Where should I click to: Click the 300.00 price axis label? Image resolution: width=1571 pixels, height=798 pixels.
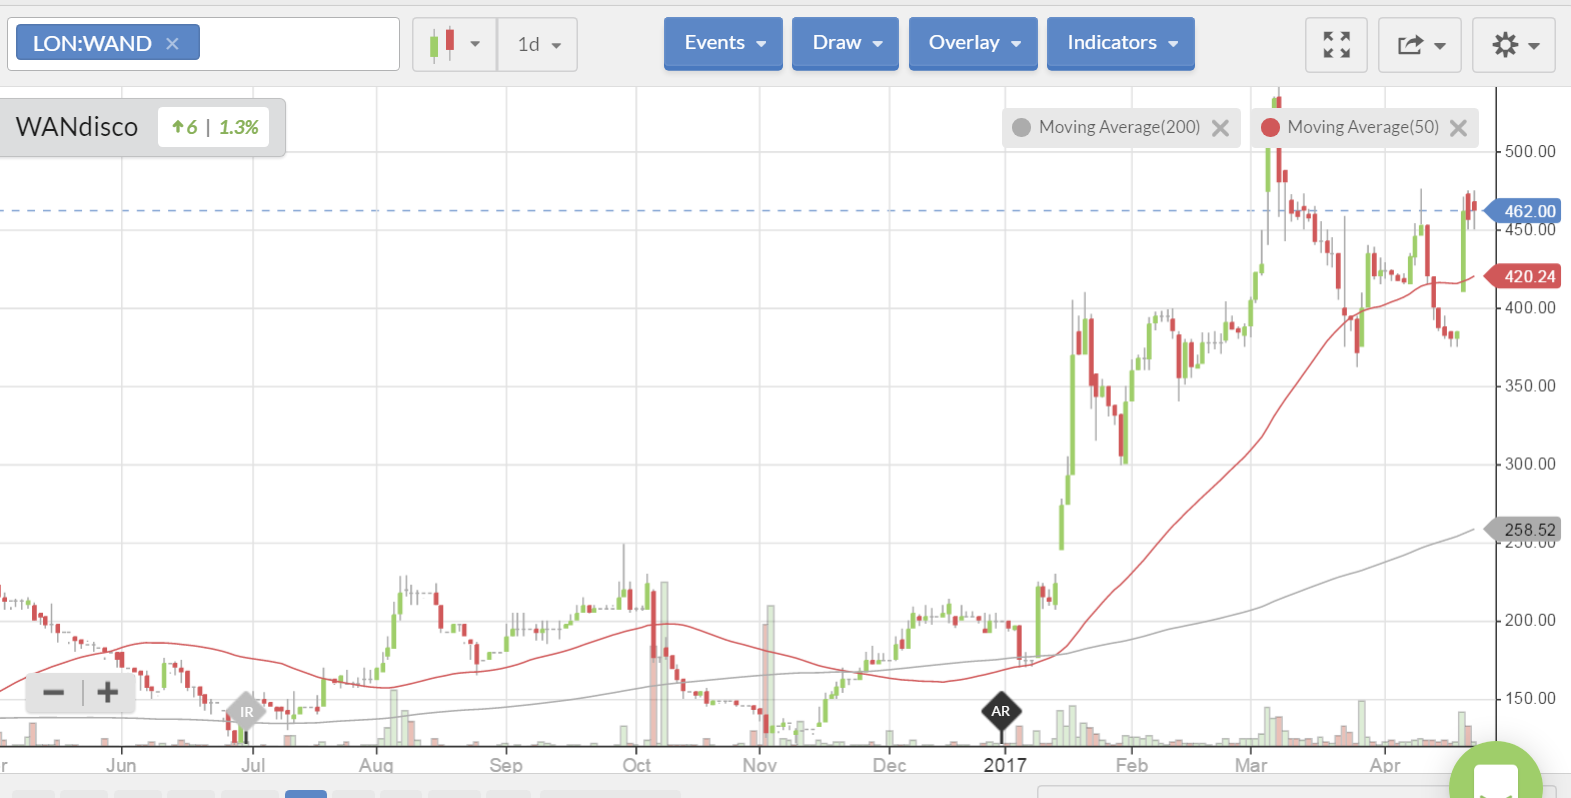pyautogui.click(x=1530, y=464)
